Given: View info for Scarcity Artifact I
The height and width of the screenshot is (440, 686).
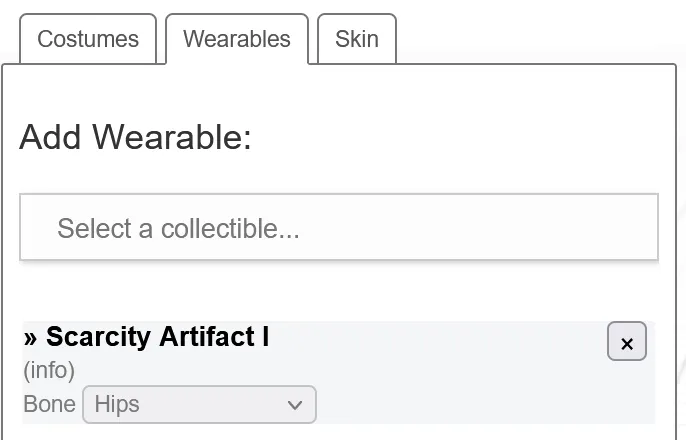Looking at the screenshot, I should pyautogui.click(x=49, y=371).
